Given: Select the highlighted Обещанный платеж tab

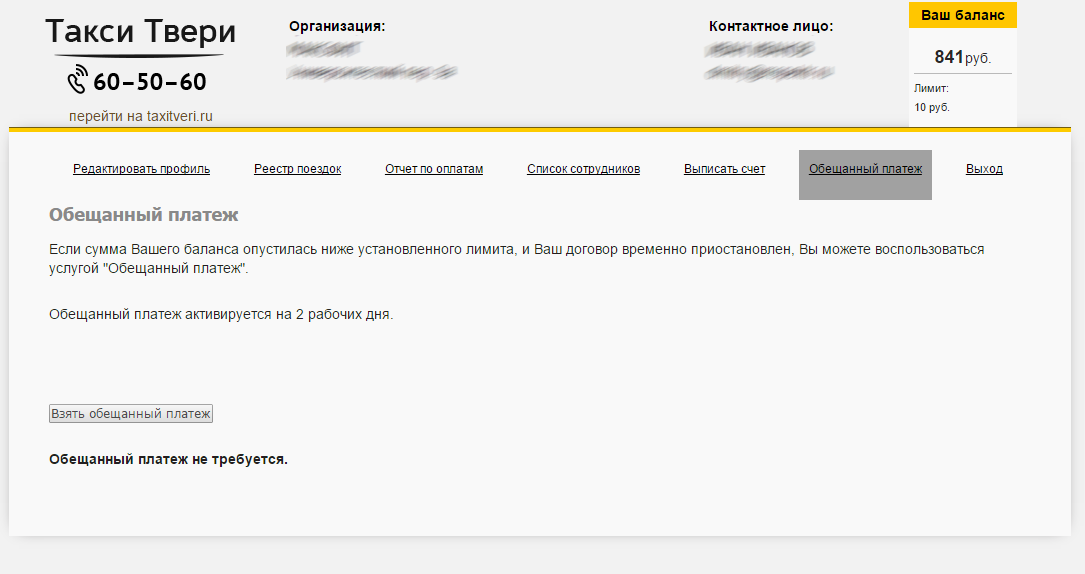Looking at the screenshot, I should [865, 169].
